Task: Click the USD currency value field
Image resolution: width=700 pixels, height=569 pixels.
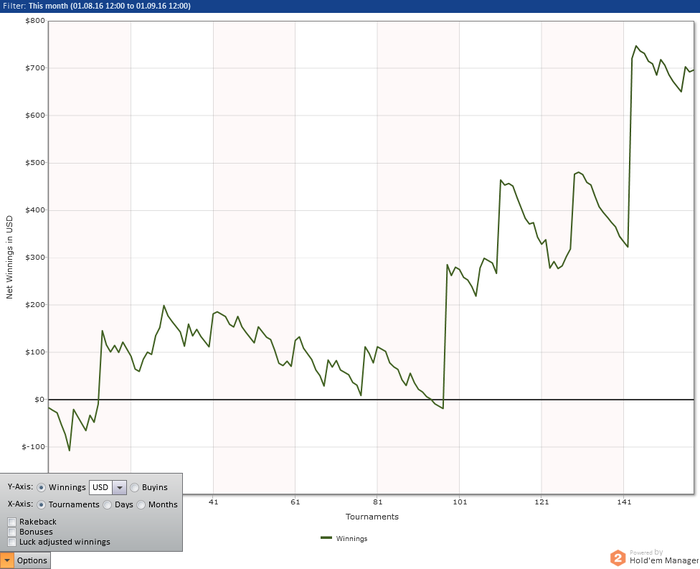Action: pos(101,487)
